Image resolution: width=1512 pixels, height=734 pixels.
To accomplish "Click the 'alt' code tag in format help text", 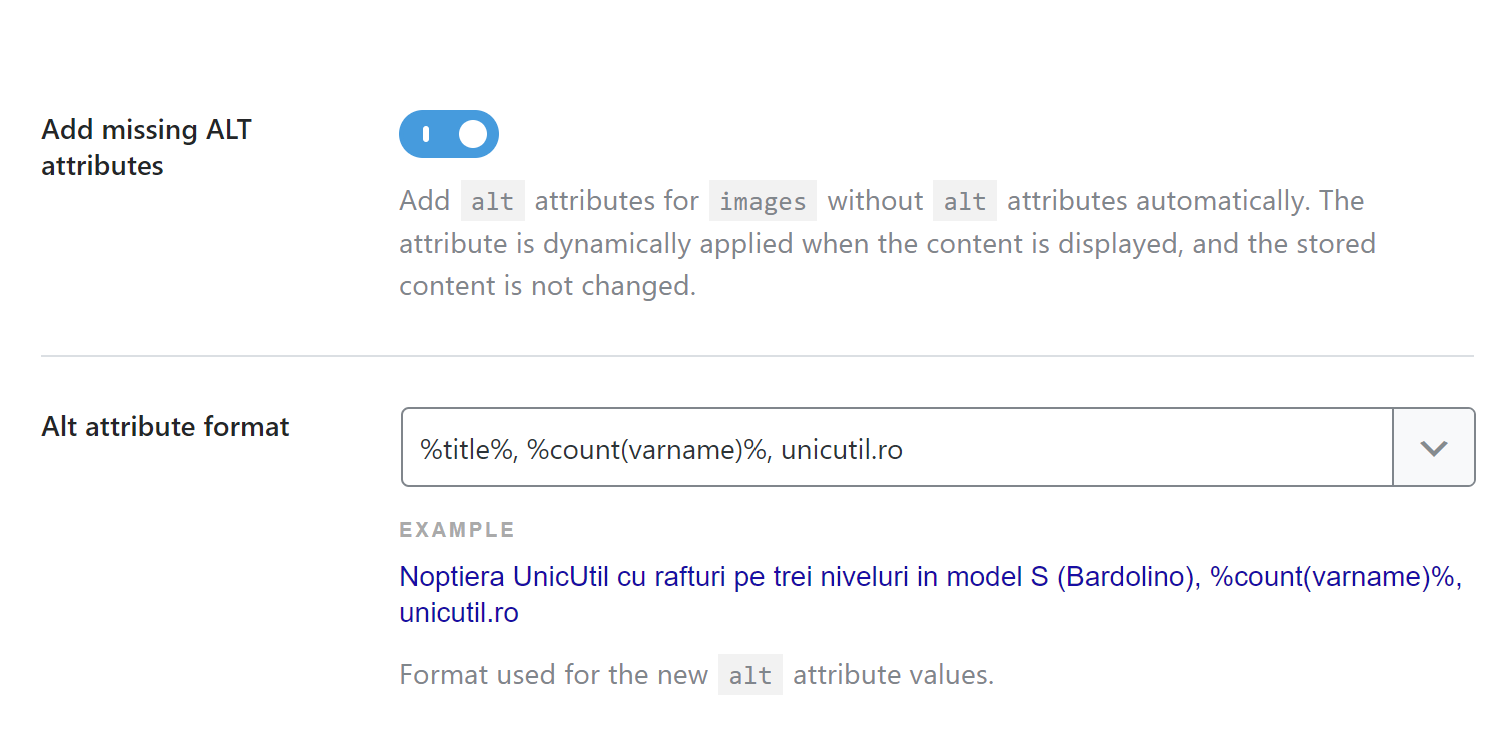I will [x=750, y=675].
